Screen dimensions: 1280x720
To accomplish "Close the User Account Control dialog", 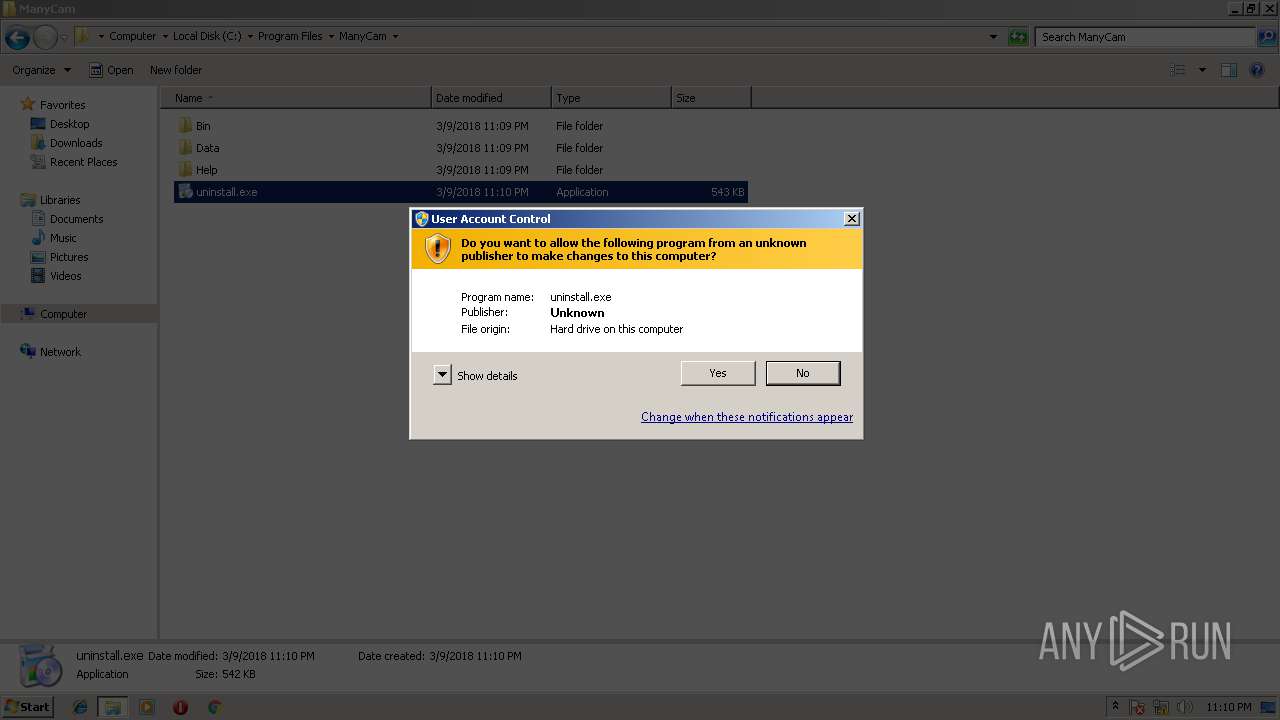I will pyautogui.click(x=852, y=218).
